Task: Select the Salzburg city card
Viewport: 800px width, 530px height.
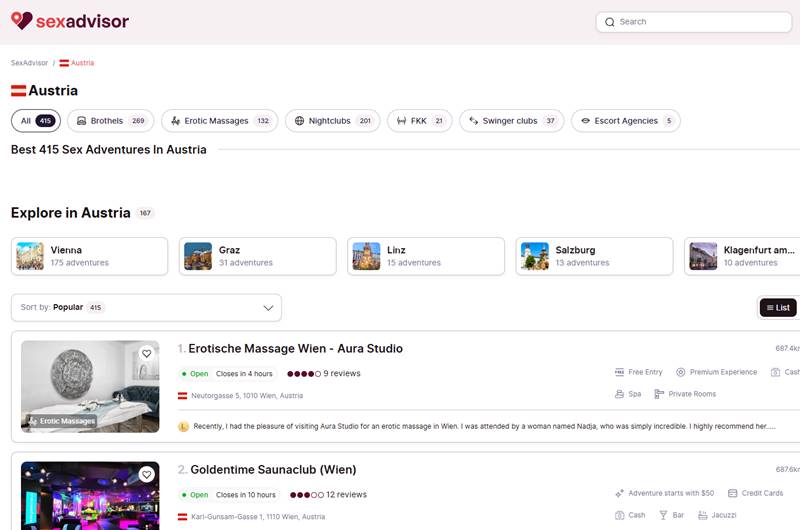Action: point(594,256)
